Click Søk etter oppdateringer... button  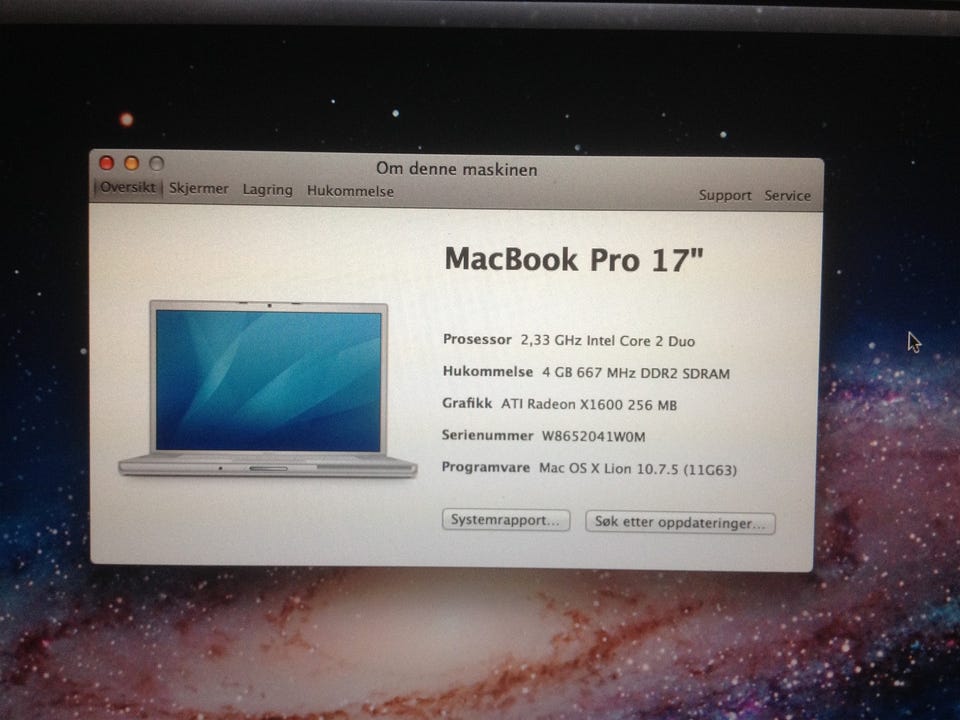(x=680, y=523)
